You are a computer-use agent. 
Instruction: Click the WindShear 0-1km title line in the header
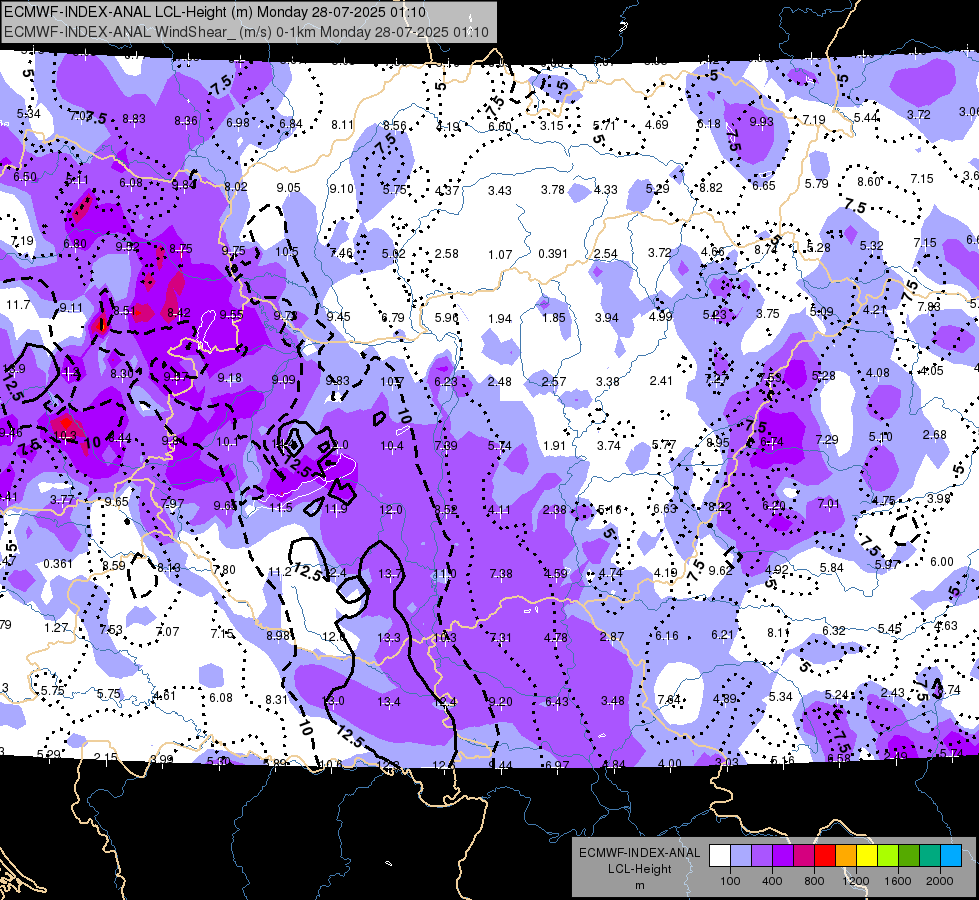246,32
